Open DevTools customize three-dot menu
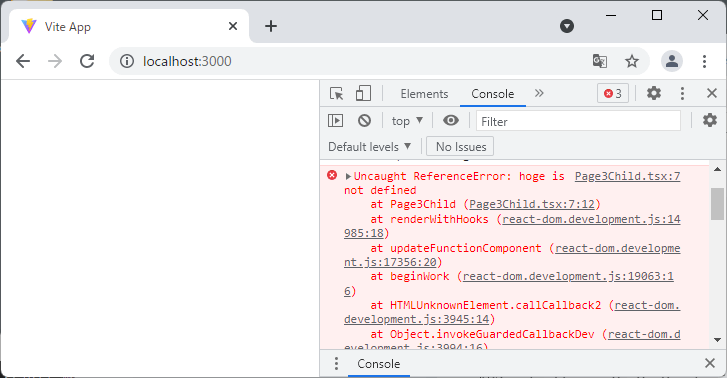727x378 pixels. [682, 93]
